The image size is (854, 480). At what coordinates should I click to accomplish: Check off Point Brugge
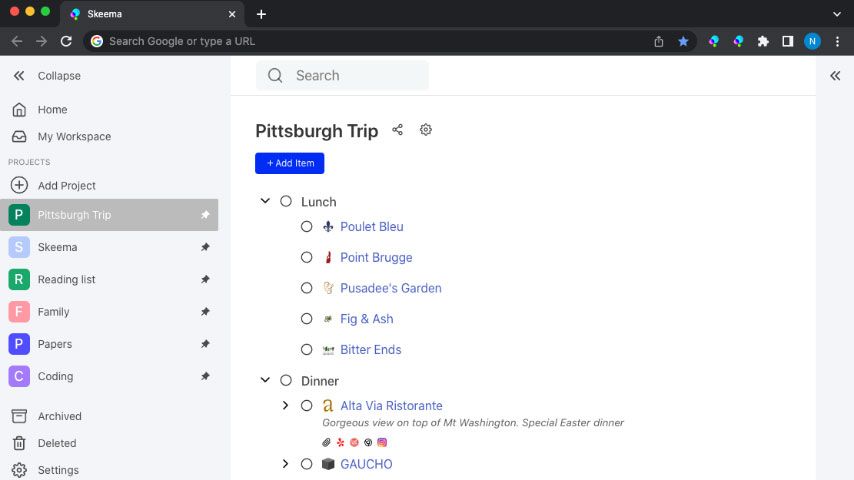pyautogui.click(x=307, y=257)
